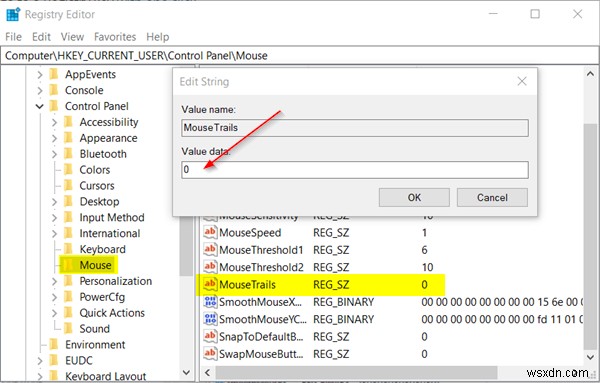Select the MouseTrails value name
The width and height of the screenshot is (600, 383).
coord(248,285)
